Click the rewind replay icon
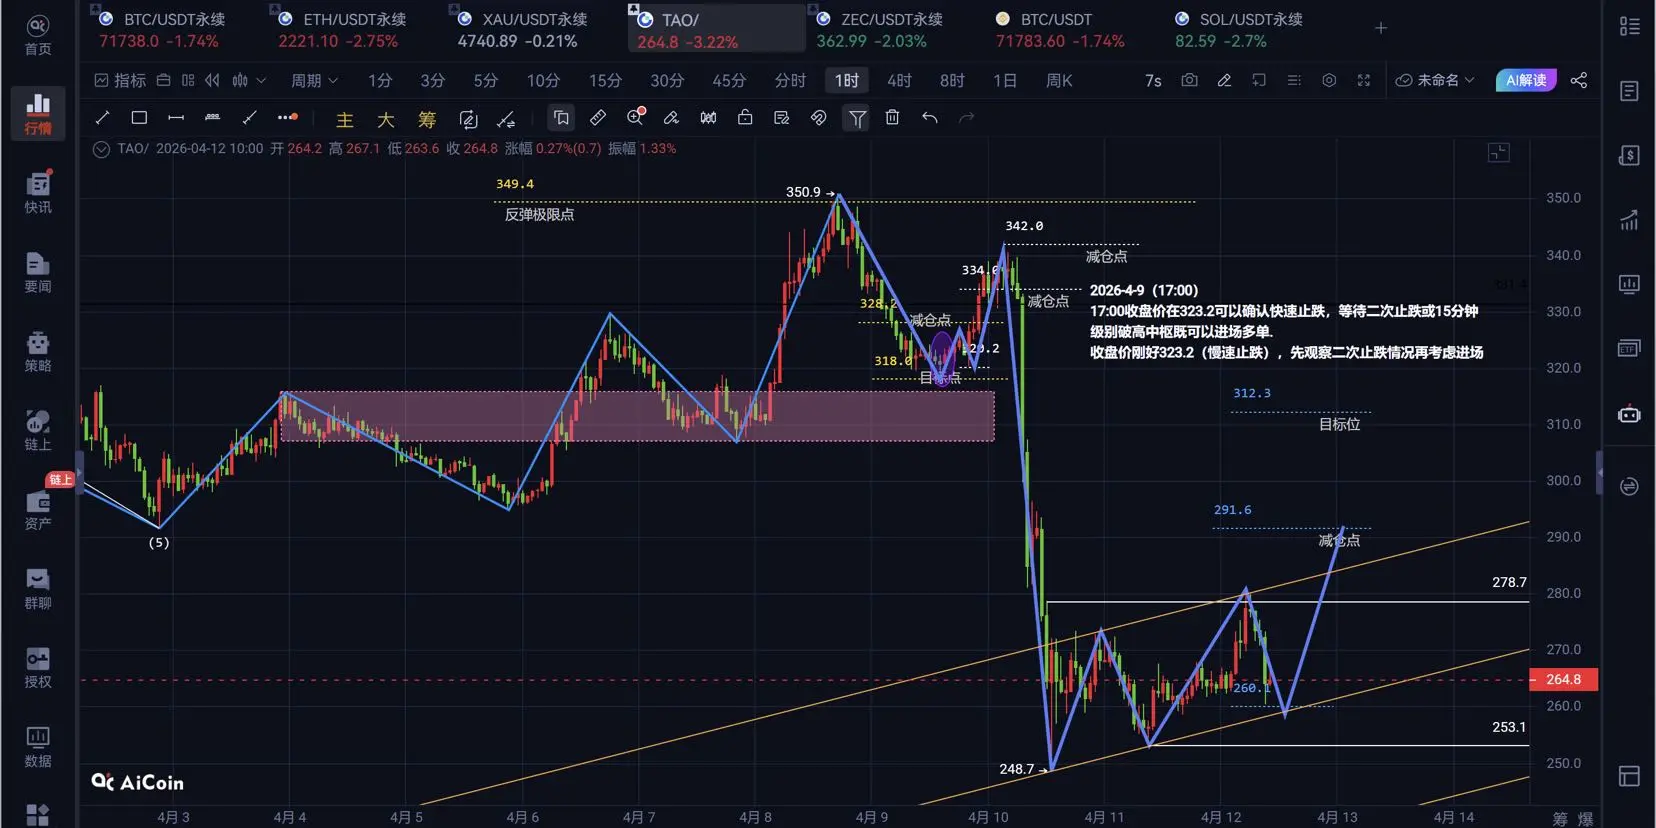 coord(212,80)
